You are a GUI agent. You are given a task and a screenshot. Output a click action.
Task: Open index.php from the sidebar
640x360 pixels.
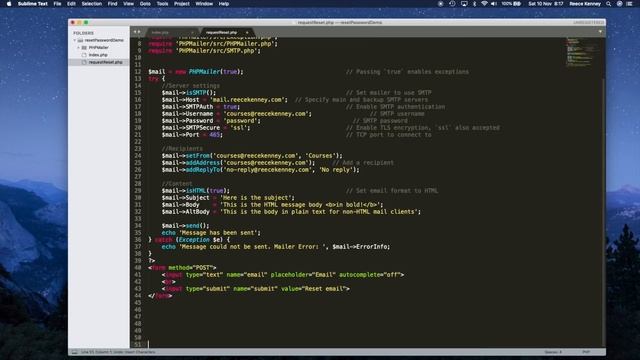pyautogui.click(x=98, y=55)
